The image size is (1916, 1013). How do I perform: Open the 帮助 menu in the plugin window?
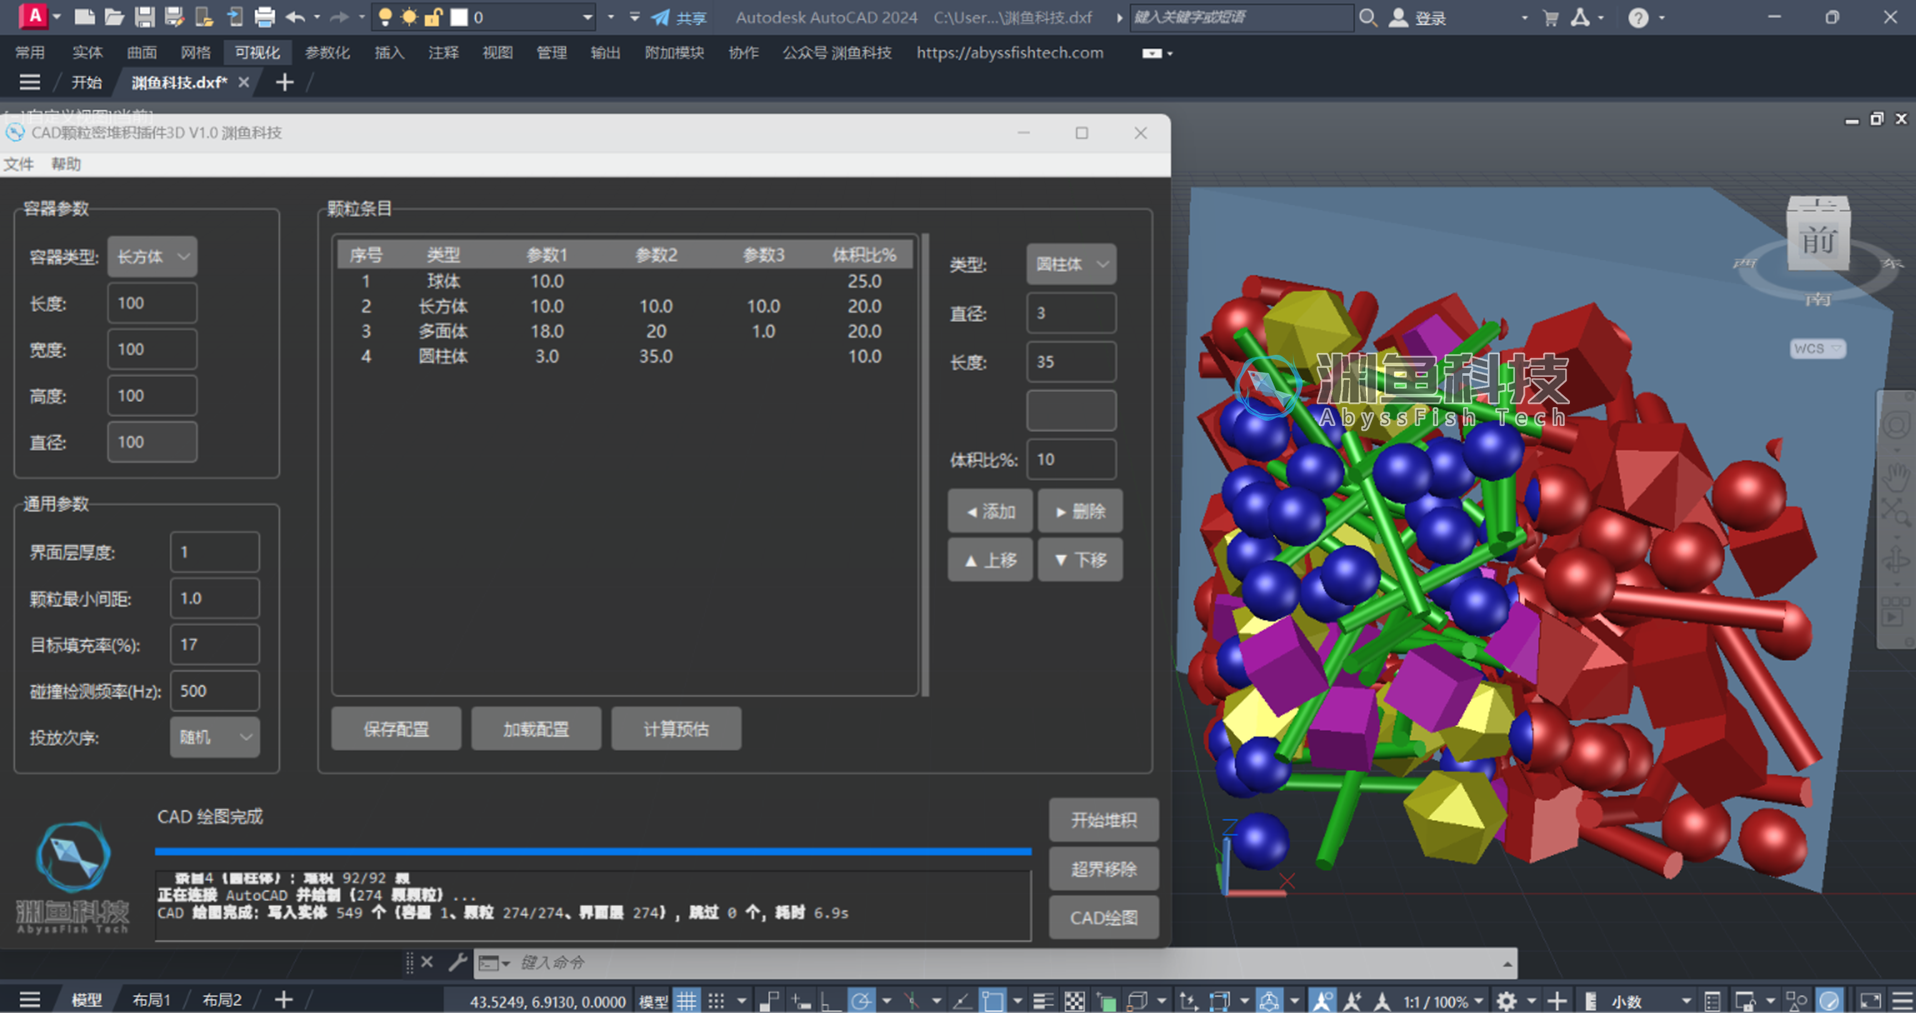point(66,164)
